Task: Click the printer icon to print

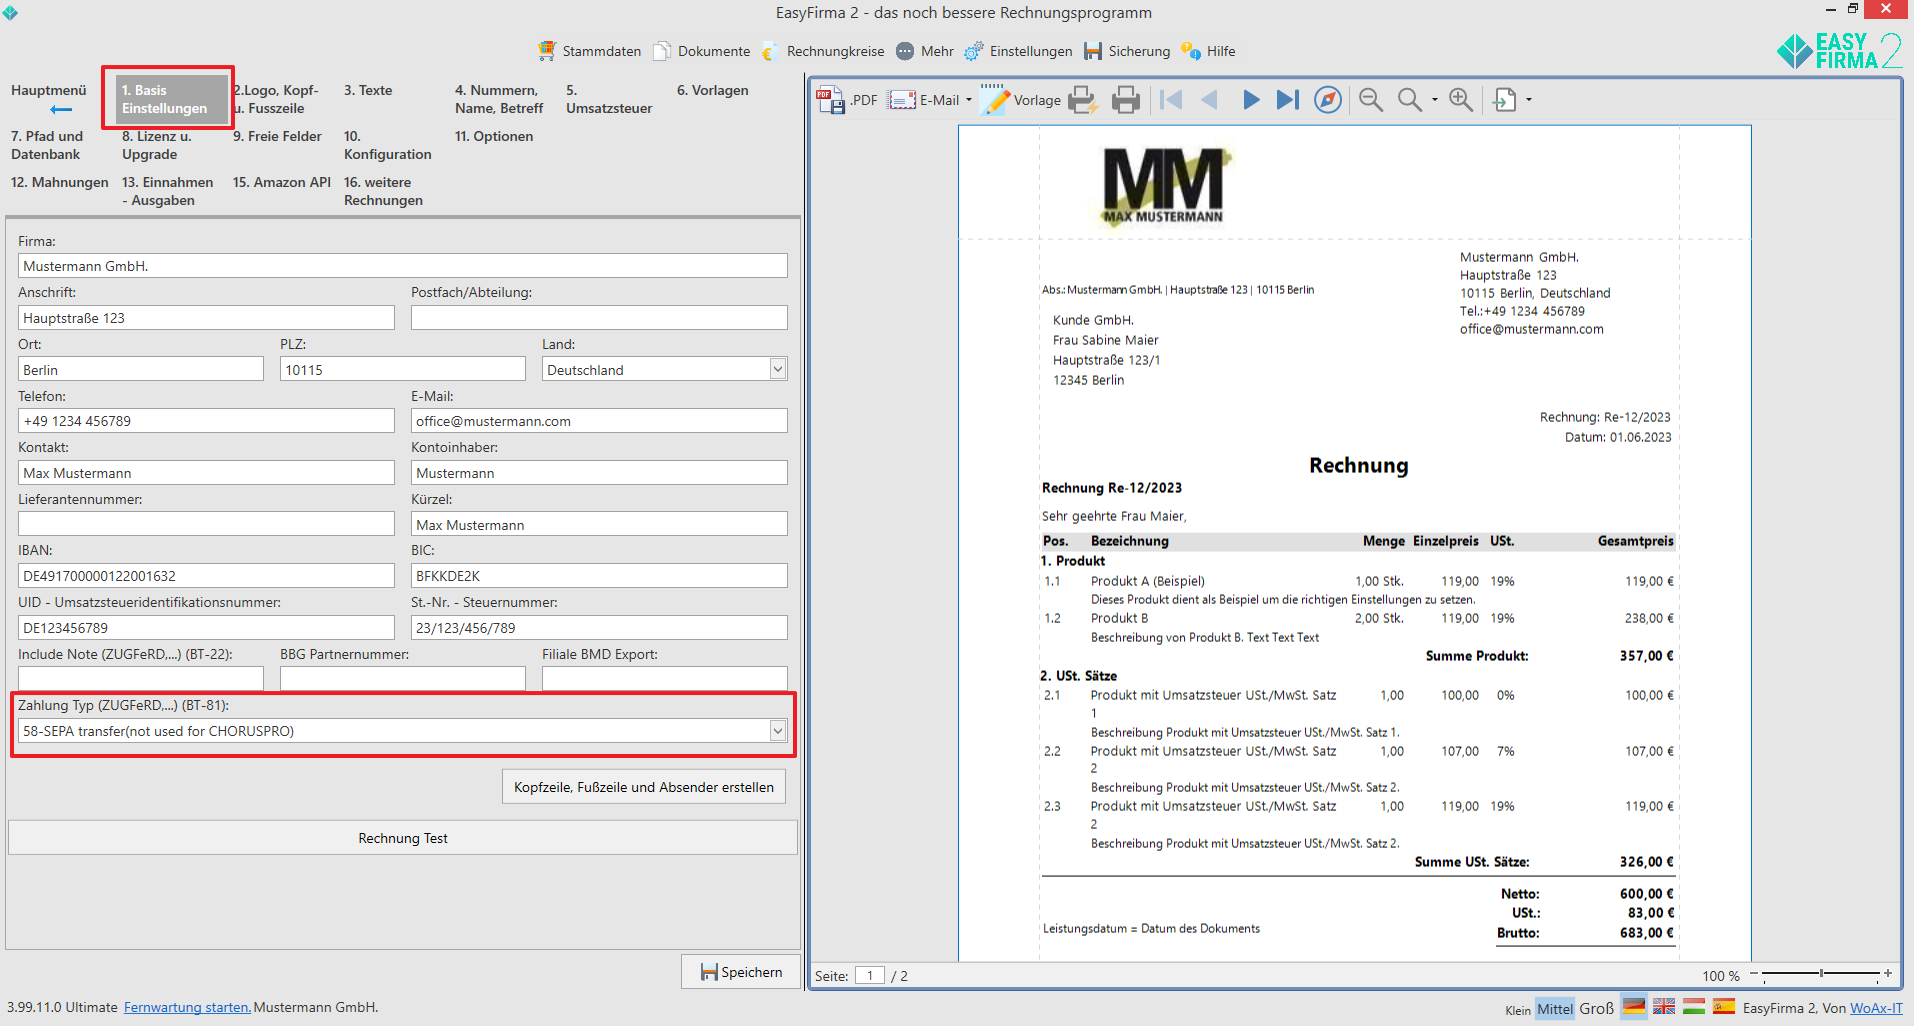Action: [x=1126, y=100]
